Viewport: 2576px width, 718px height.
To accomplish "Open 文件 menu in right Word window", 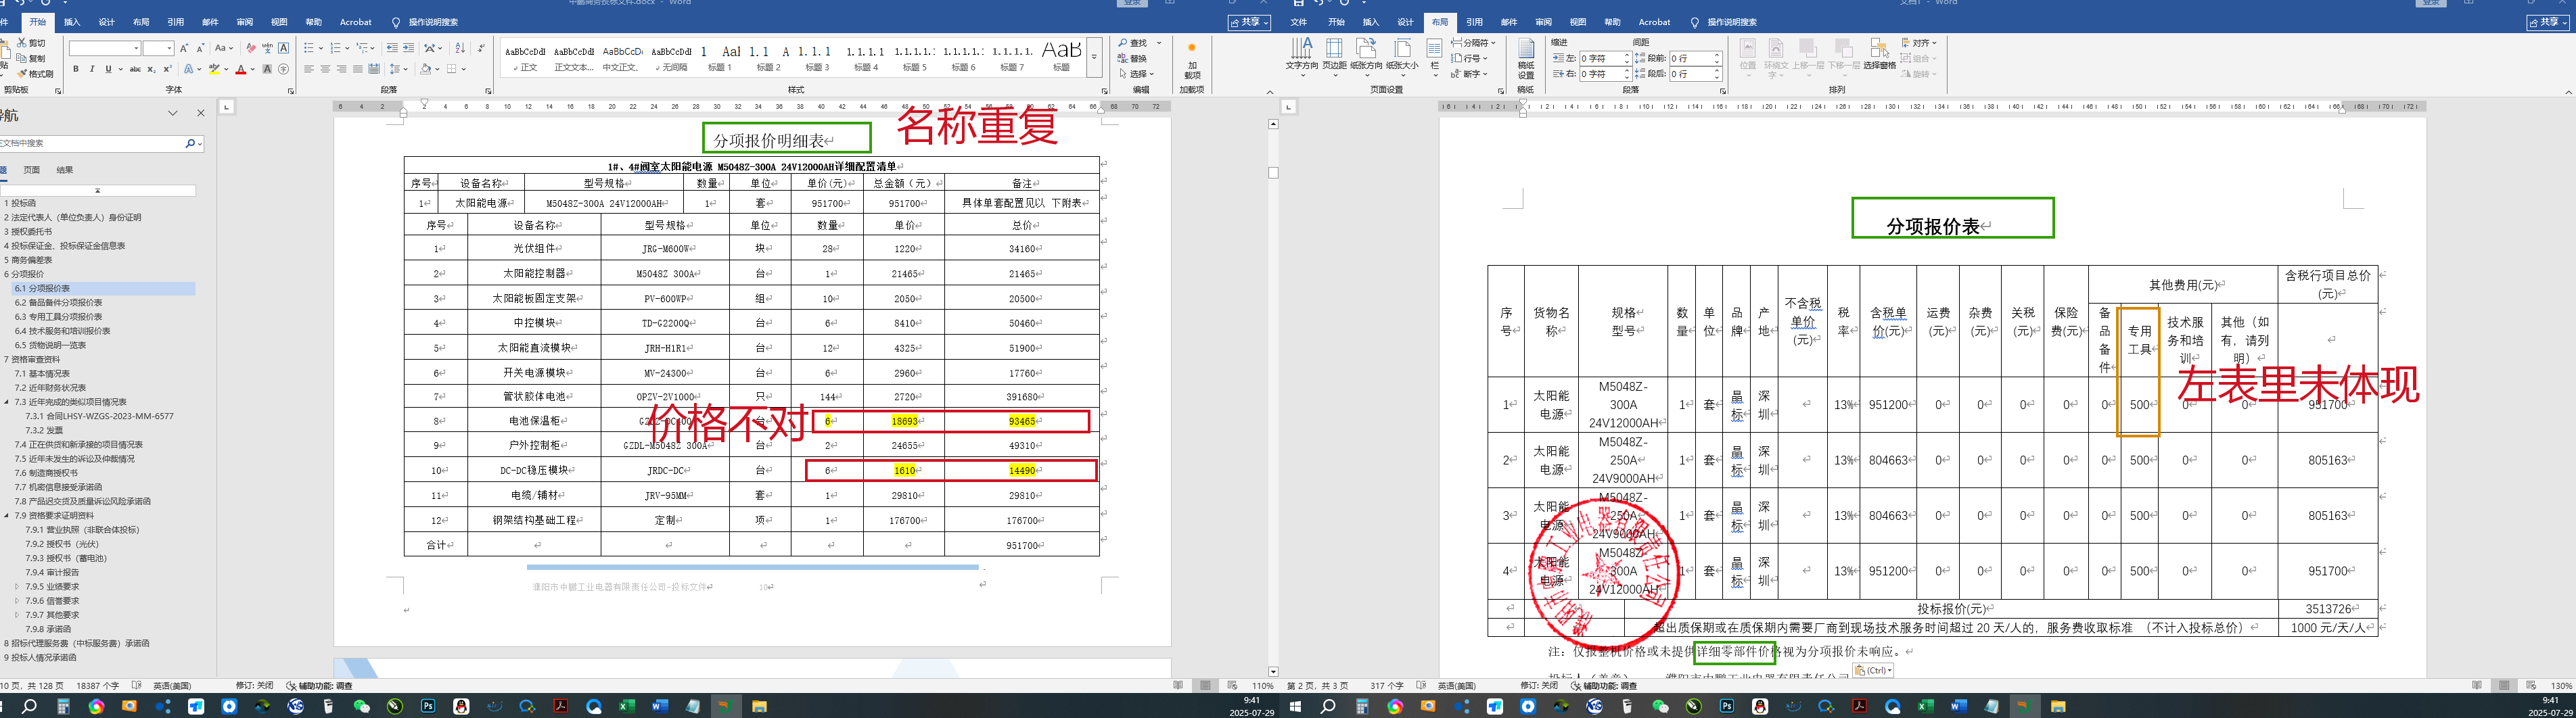I will [1298, 22].
